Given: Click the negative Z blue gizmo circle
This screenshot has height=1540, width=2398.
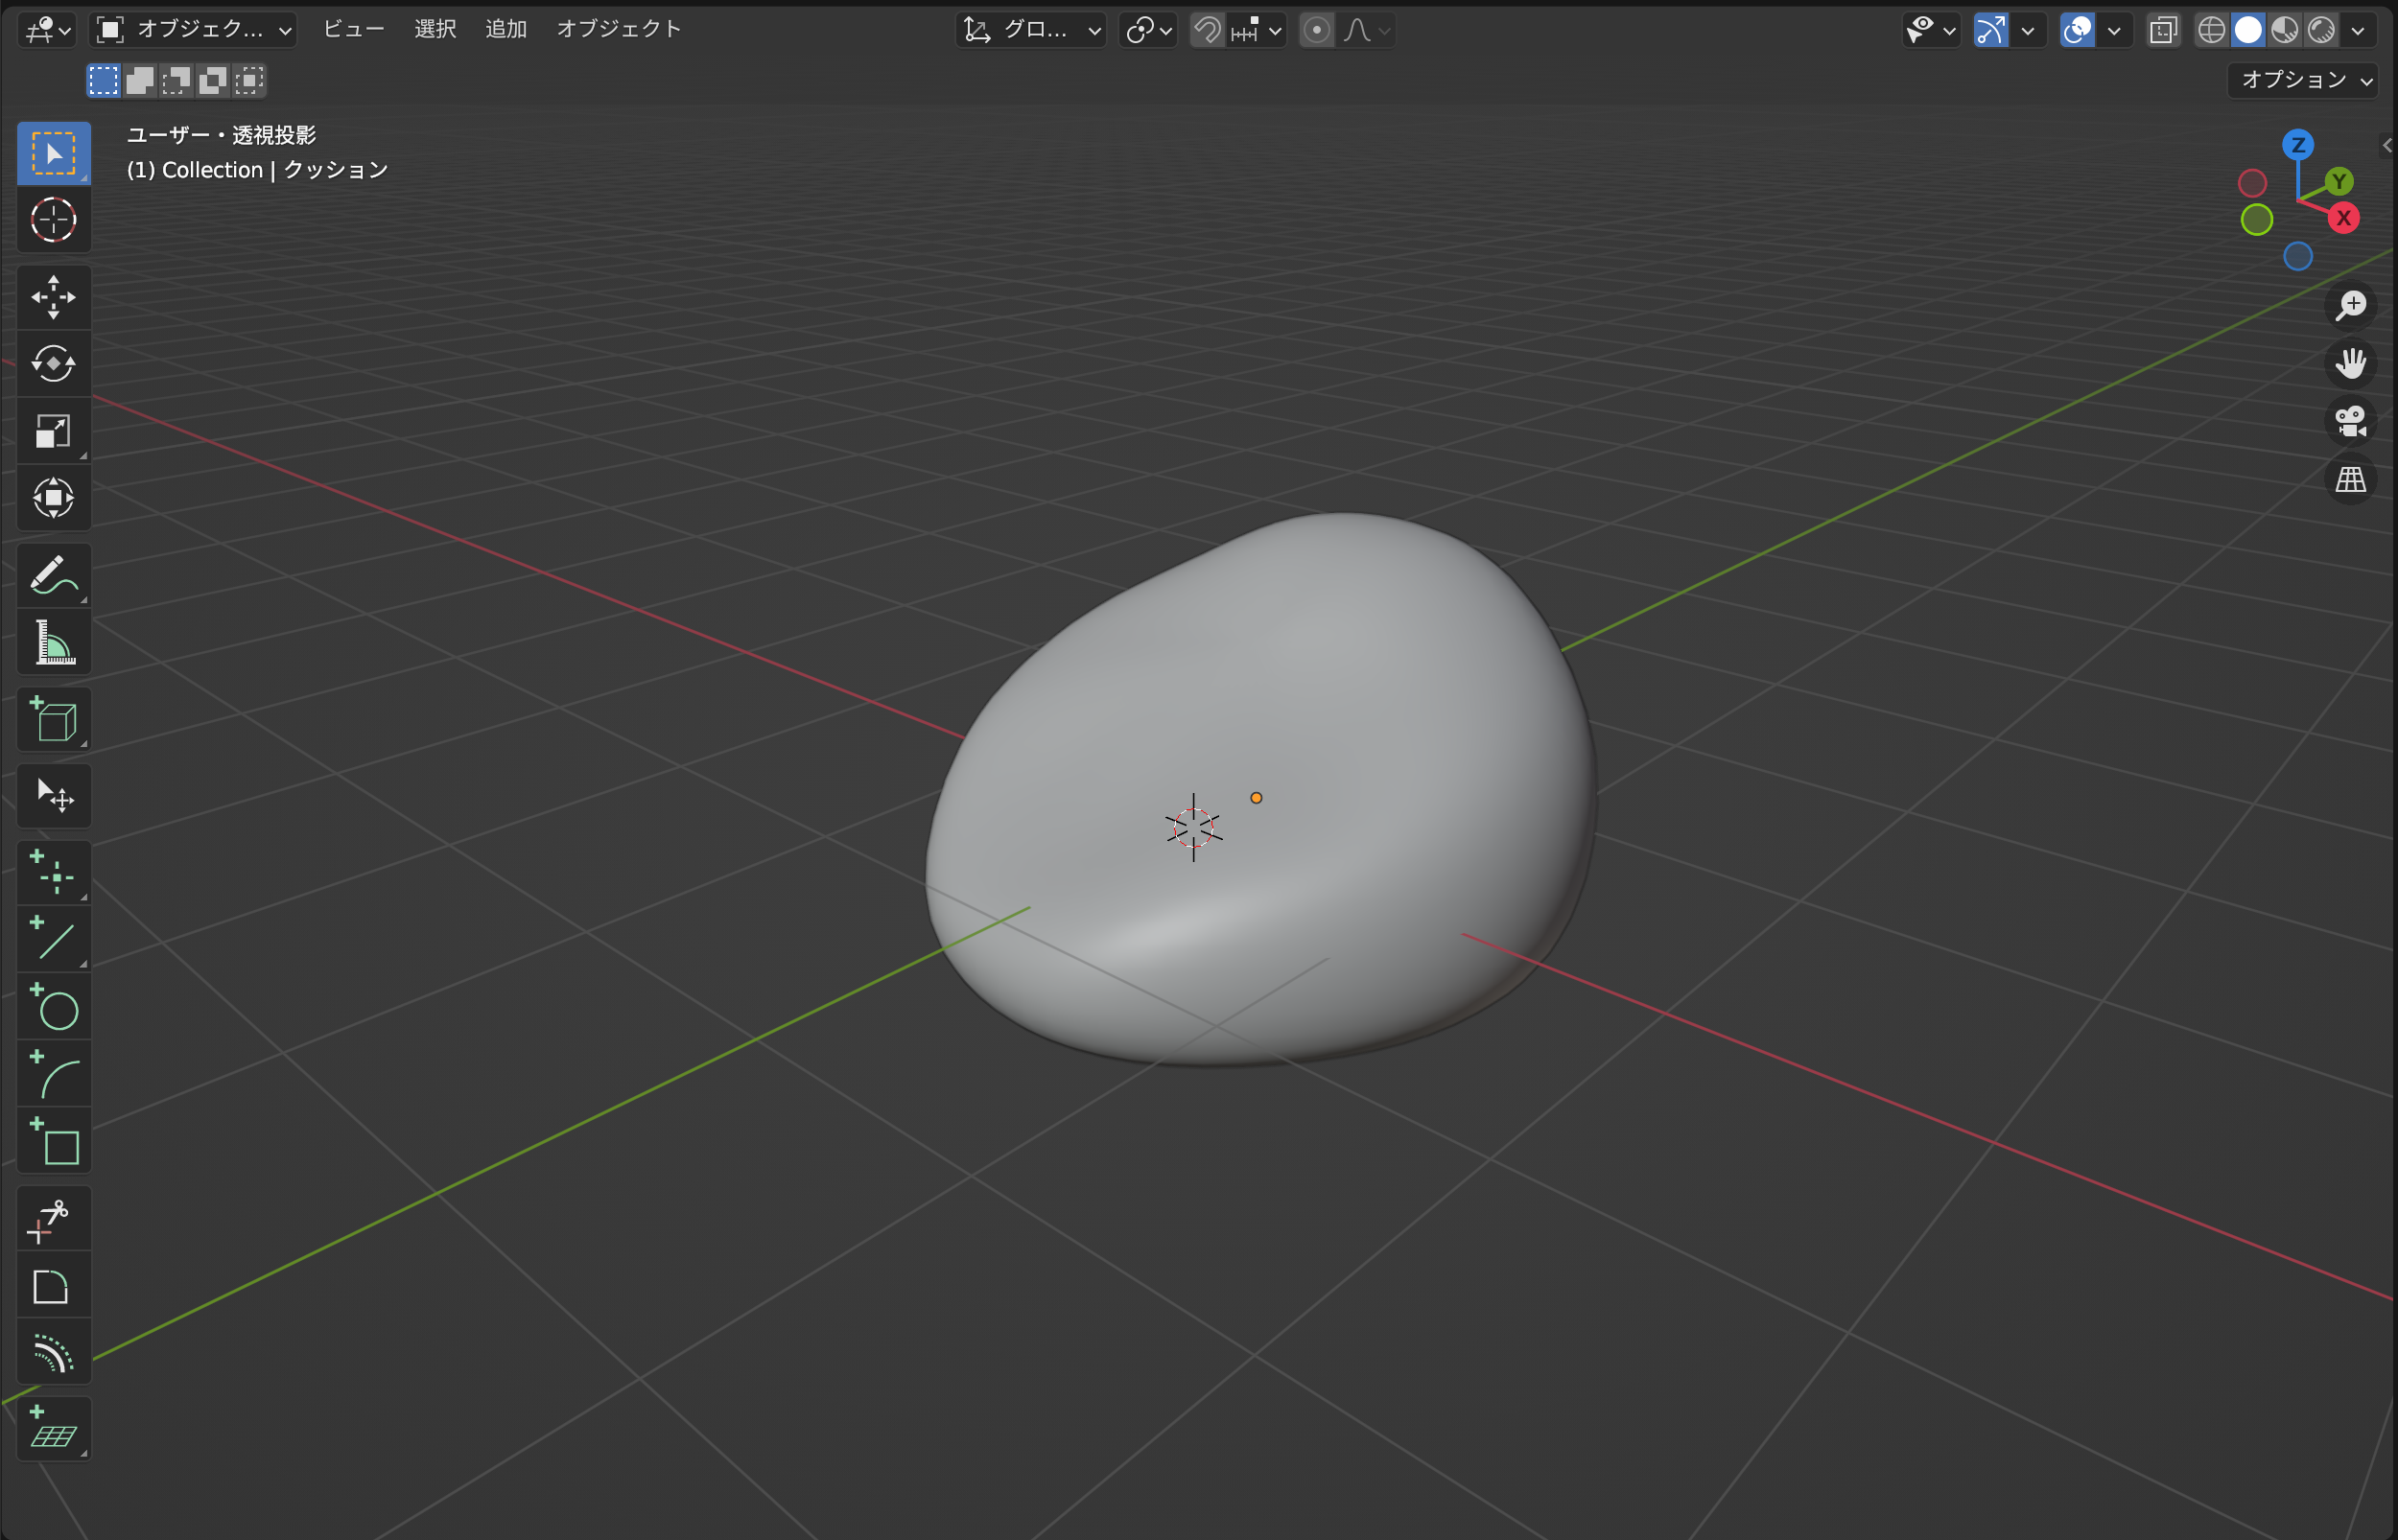Looking at the screenshot, I should 2298,256.
